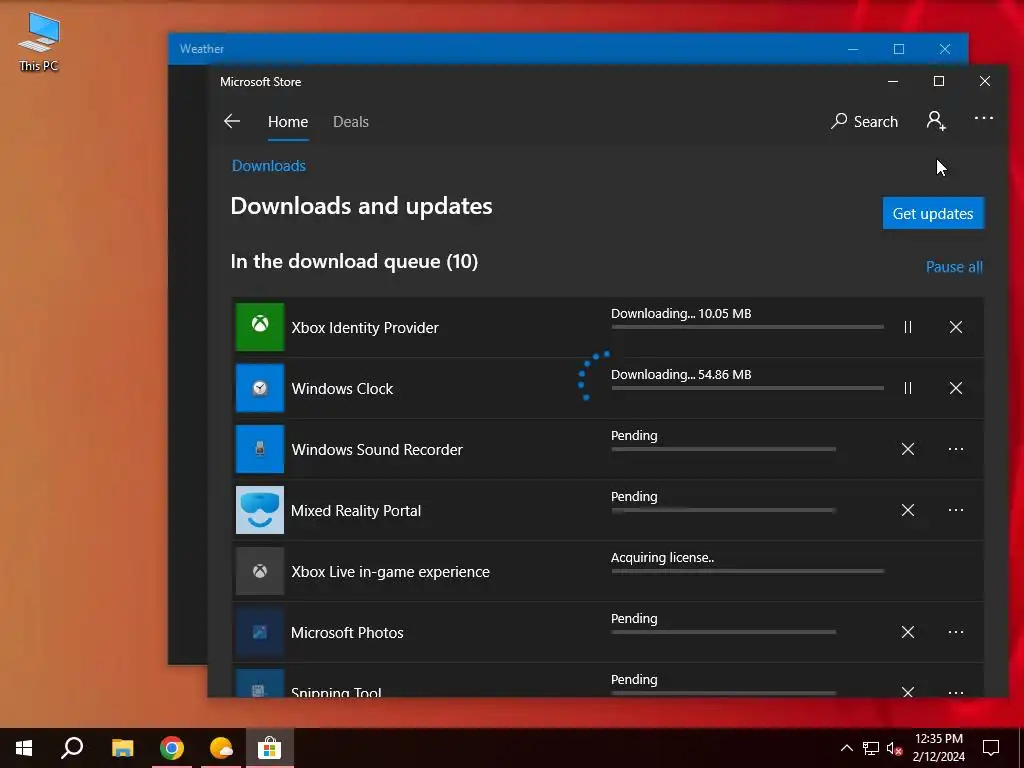This screenshot has width=1024, height=768.
Task: Click Windows Clock download progress bar
Action: pos(748,388)
